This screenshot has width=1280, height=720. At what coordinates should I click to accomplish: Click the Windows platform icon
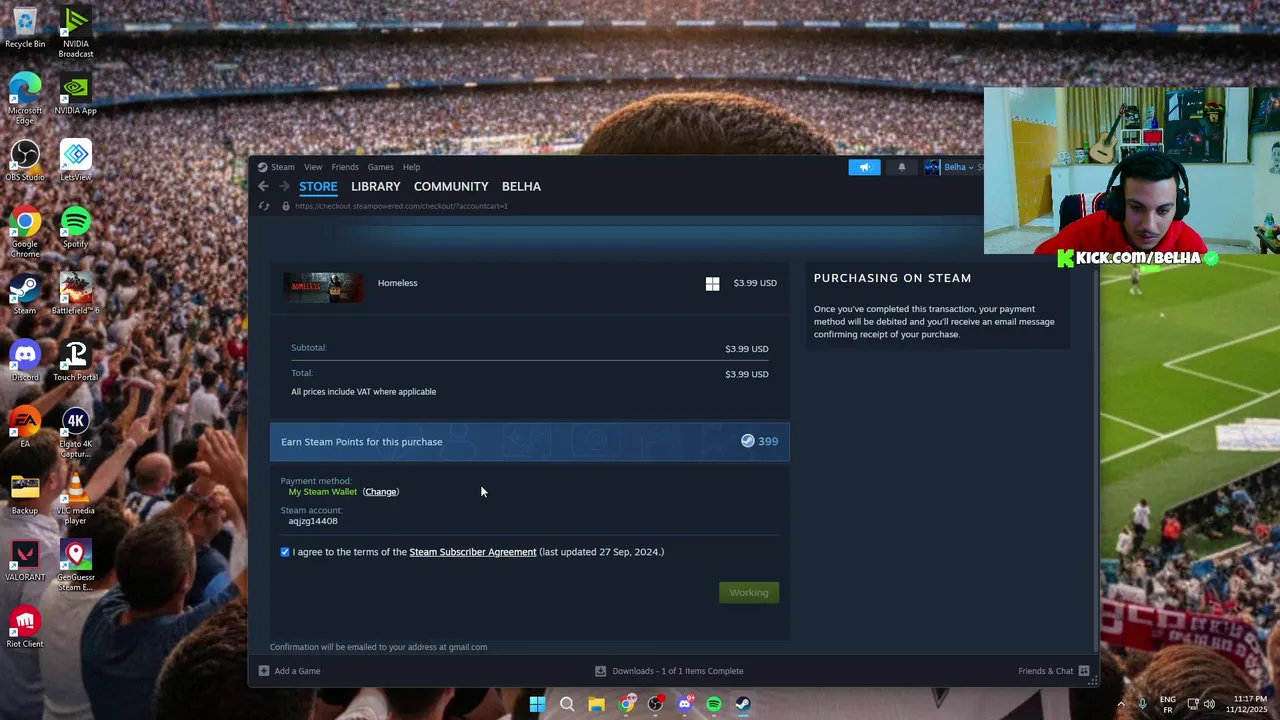(x=712, y=284)
